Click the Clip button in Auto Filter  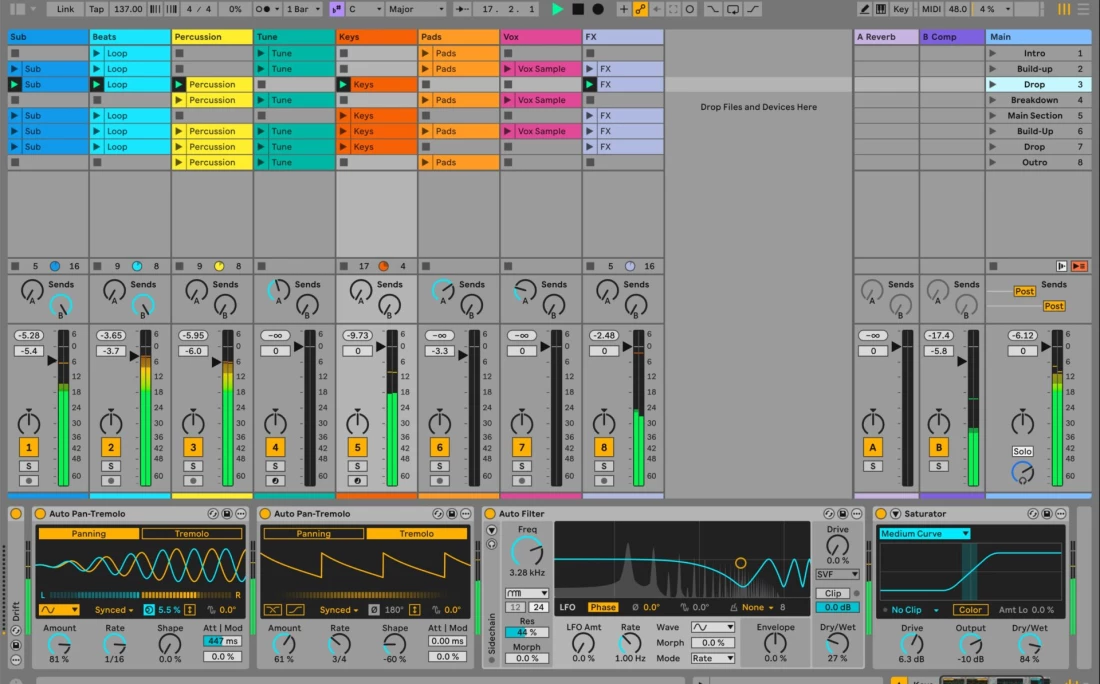pyautogui.click(x=832, y=593)
